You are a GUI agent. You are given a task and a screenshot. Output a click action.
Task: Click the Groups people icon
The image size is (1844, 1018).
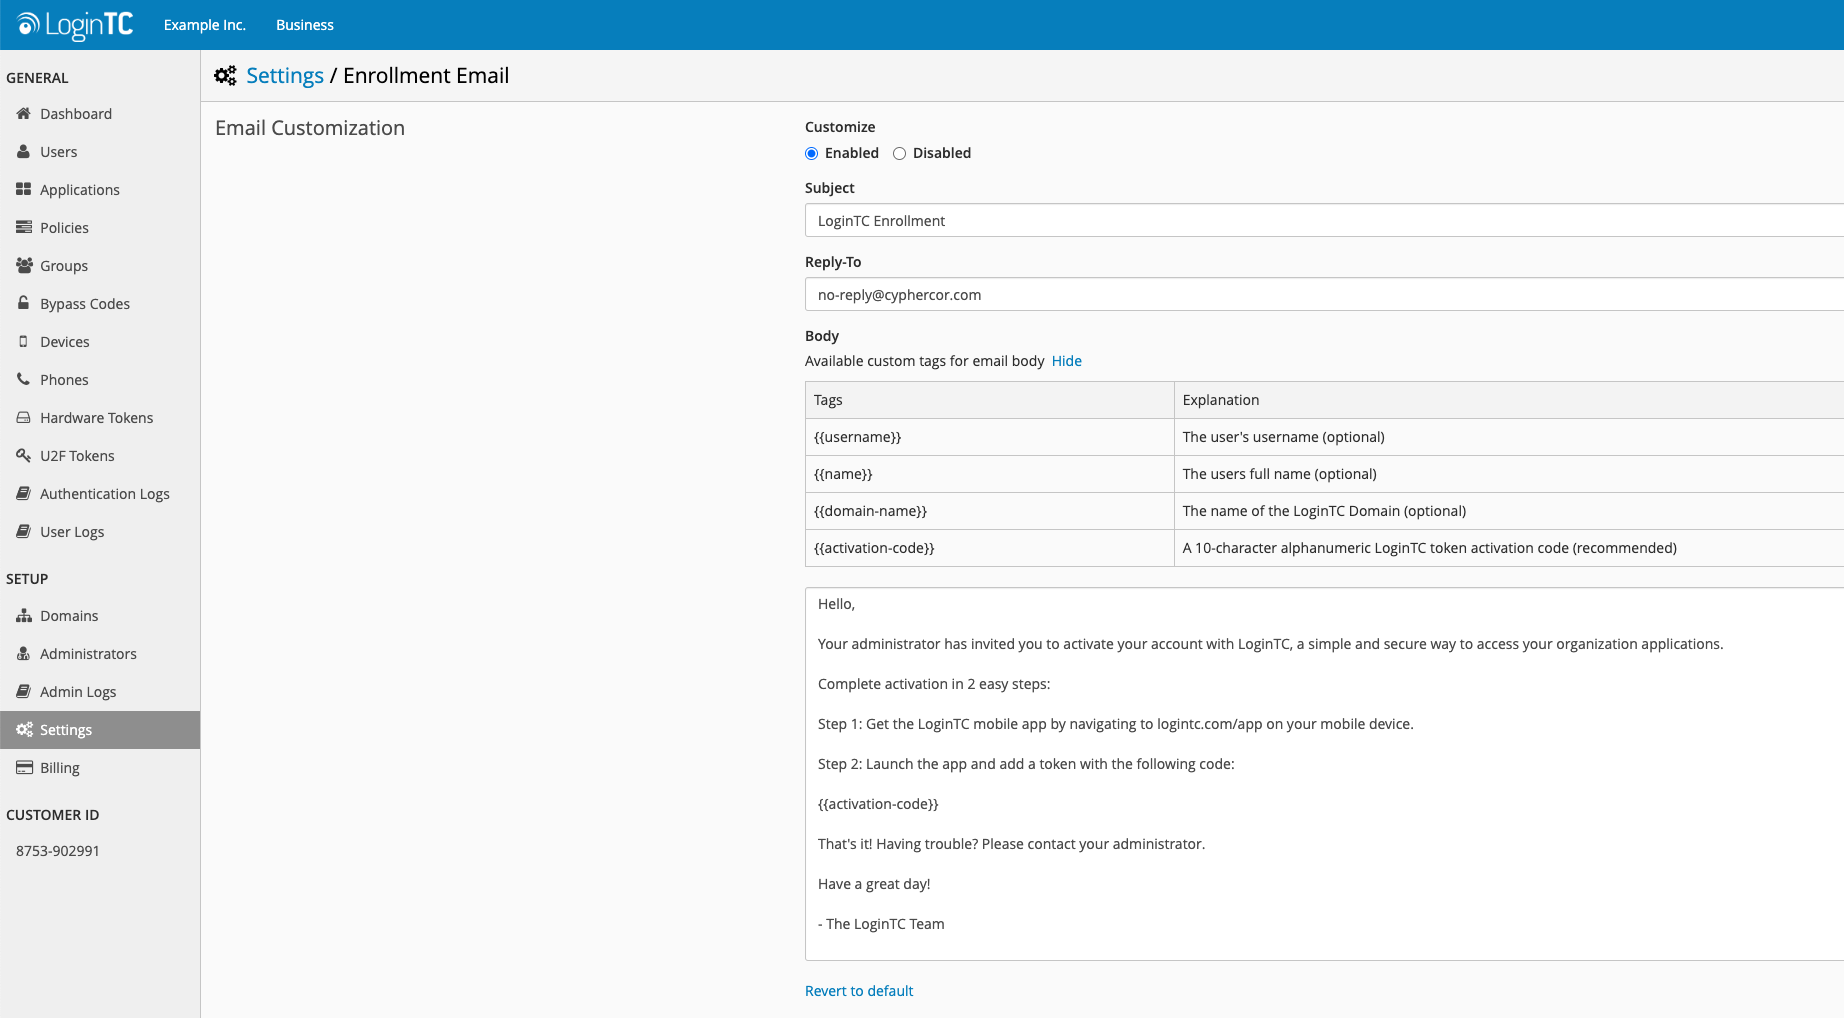pyautogui.click(x=24, y=265)
